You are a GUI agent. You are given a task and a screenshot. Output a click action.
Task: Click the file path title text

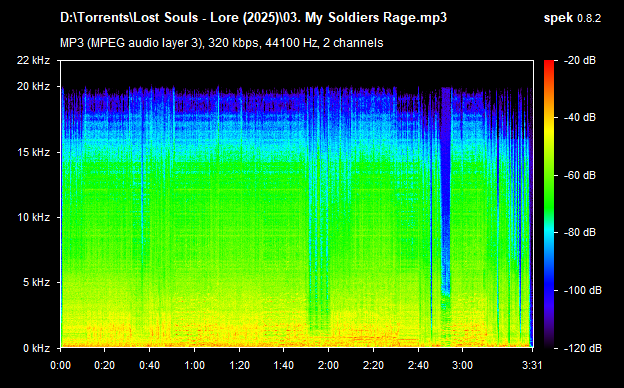pyautogui.click(x=253, y=18)
